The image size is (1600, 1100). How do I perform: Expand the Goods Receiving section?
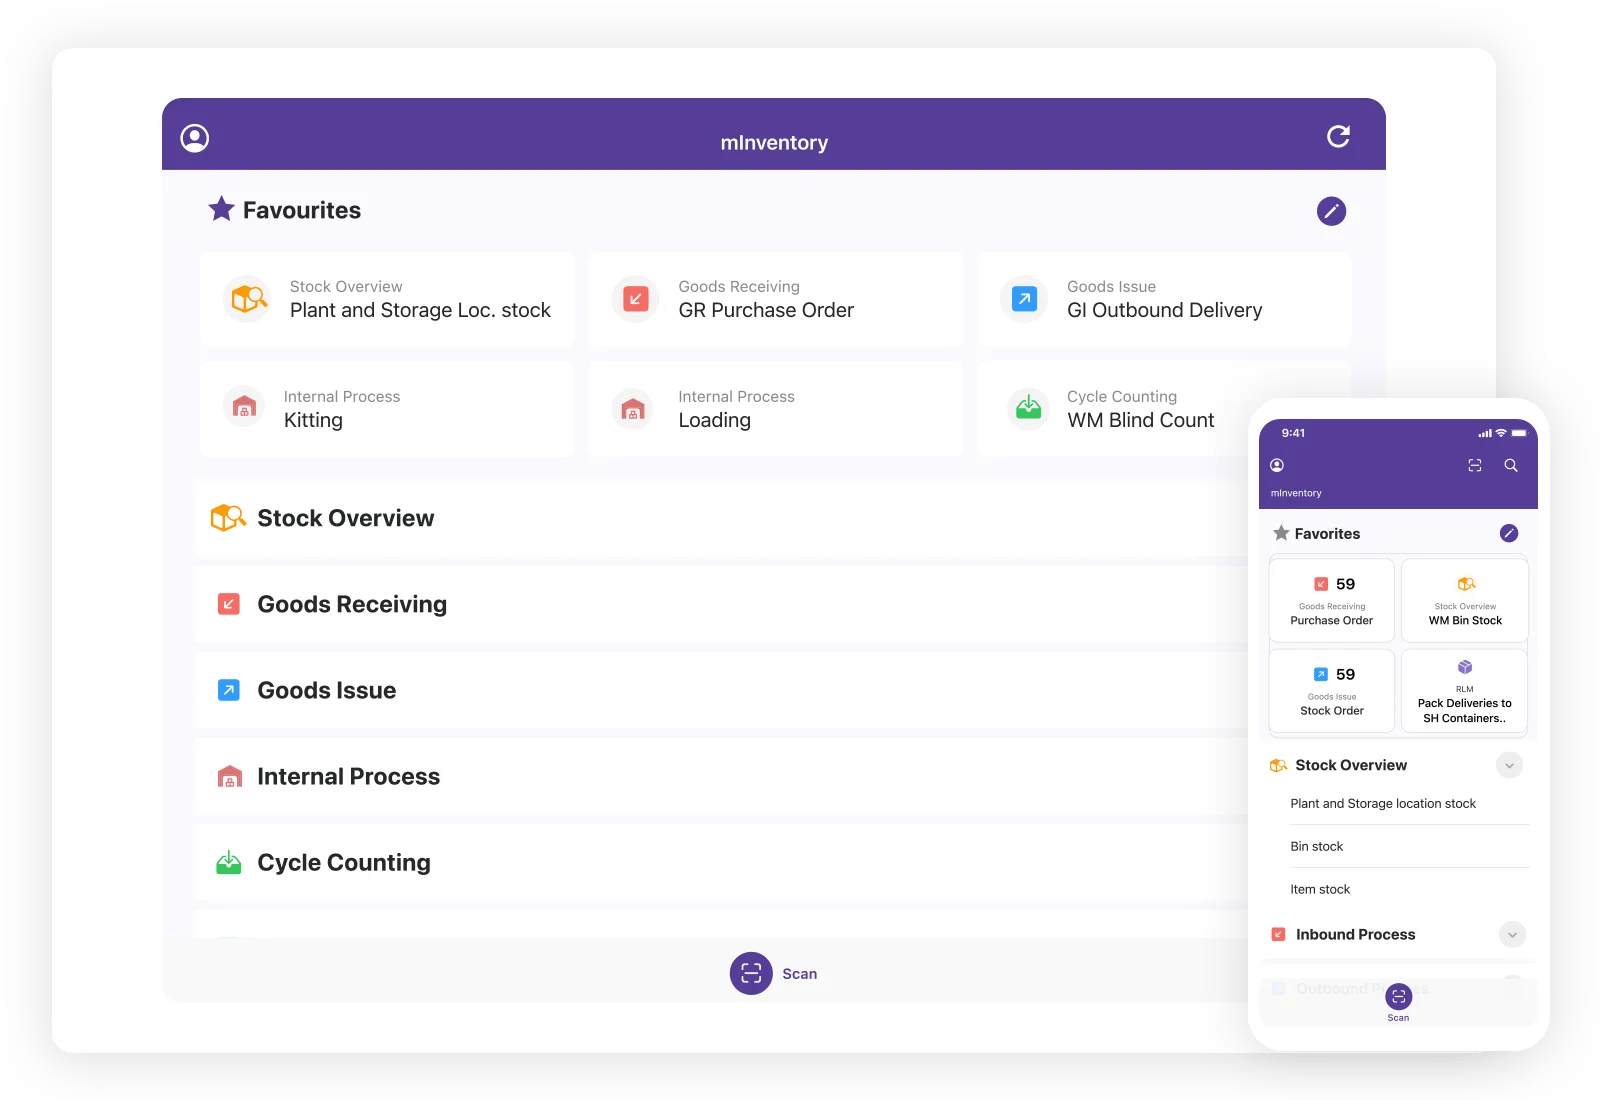pyautogui.click(x=720, y=604)
